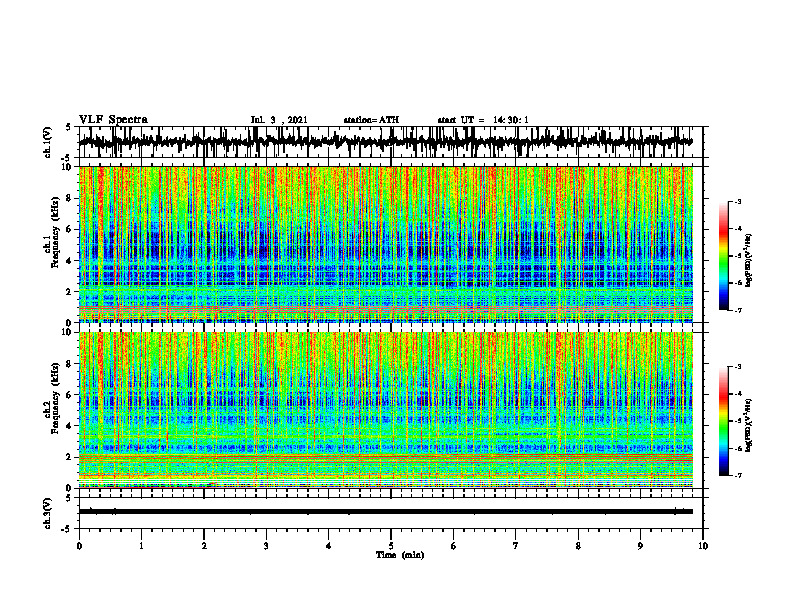Click the ch.2 color bar "-3" label
This screenshot has height=612, width=792.
tap(737, 367)
